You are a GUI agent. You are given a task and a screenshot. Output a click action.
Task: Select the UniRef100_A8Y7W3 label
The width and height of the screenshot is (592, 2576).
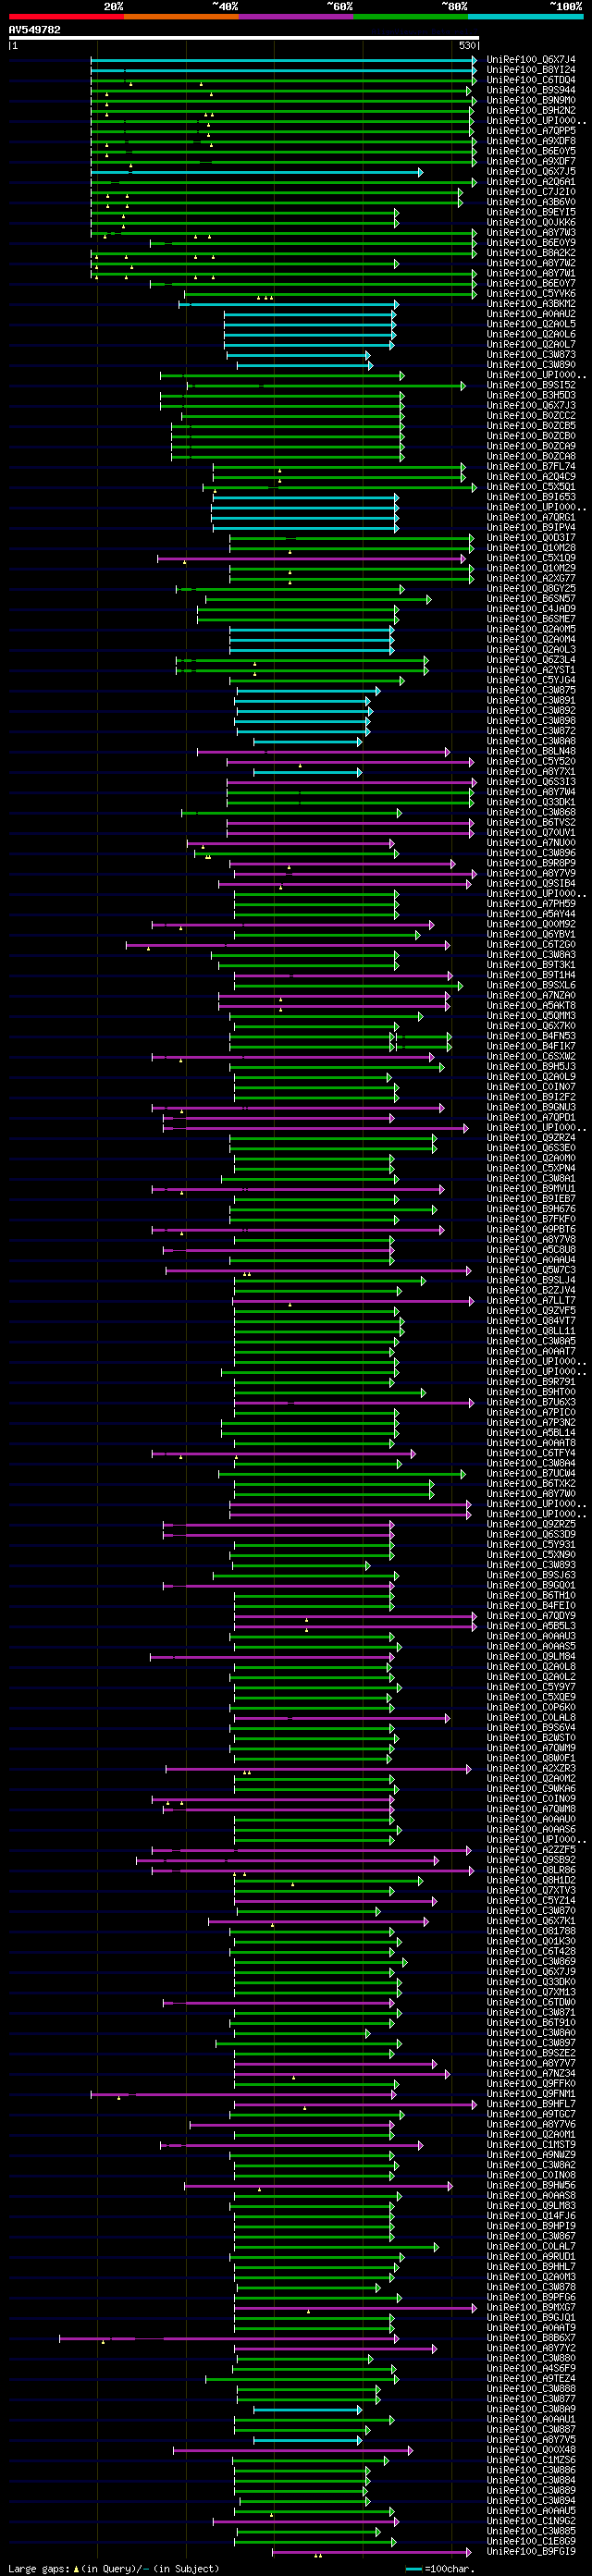pos(531,233)
